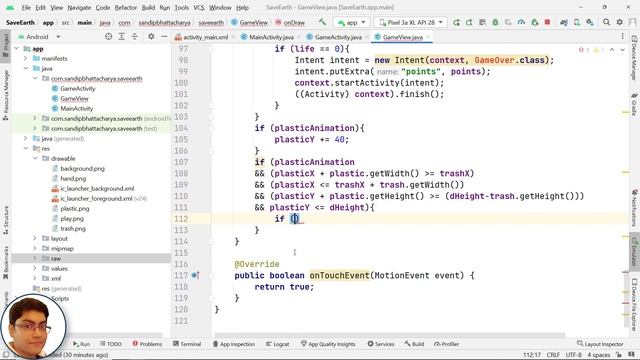Image resolution: width=640 pixels, height=360 pixels.
Task: Select background.png in the drawable folder
Action: click(x=82, y=169)
